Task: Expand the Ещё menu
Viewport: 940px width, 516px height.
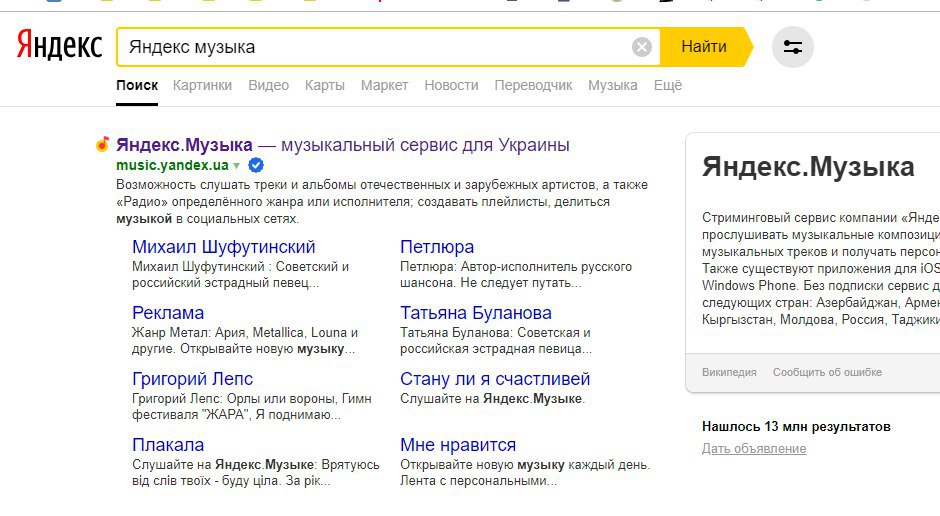Action: click(x=668, y=85)
